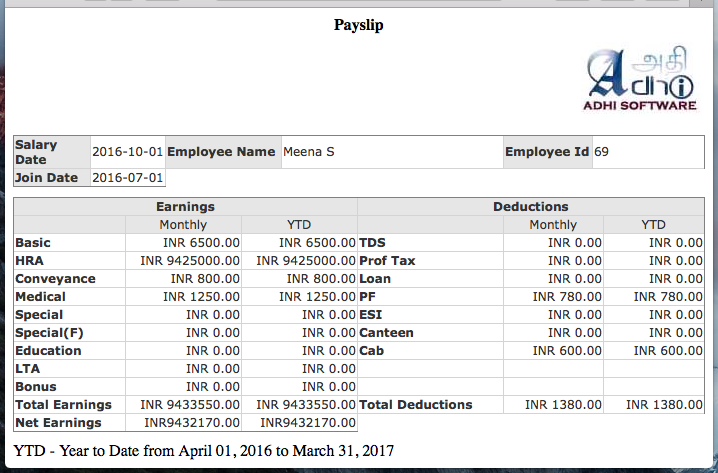This screenshot has width=718, height=473.
Task: Click the Employee Name label
Action: [x=221, y=152]
